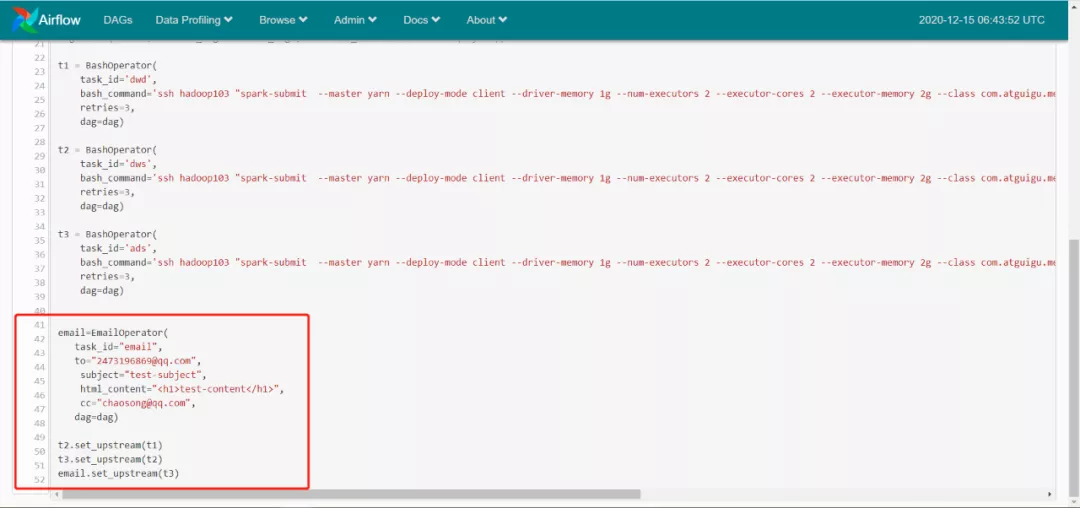1080x508 pixels.
Task: Click the right arrow of horizontal scrollbar
Action: (x=1050, y=494)
